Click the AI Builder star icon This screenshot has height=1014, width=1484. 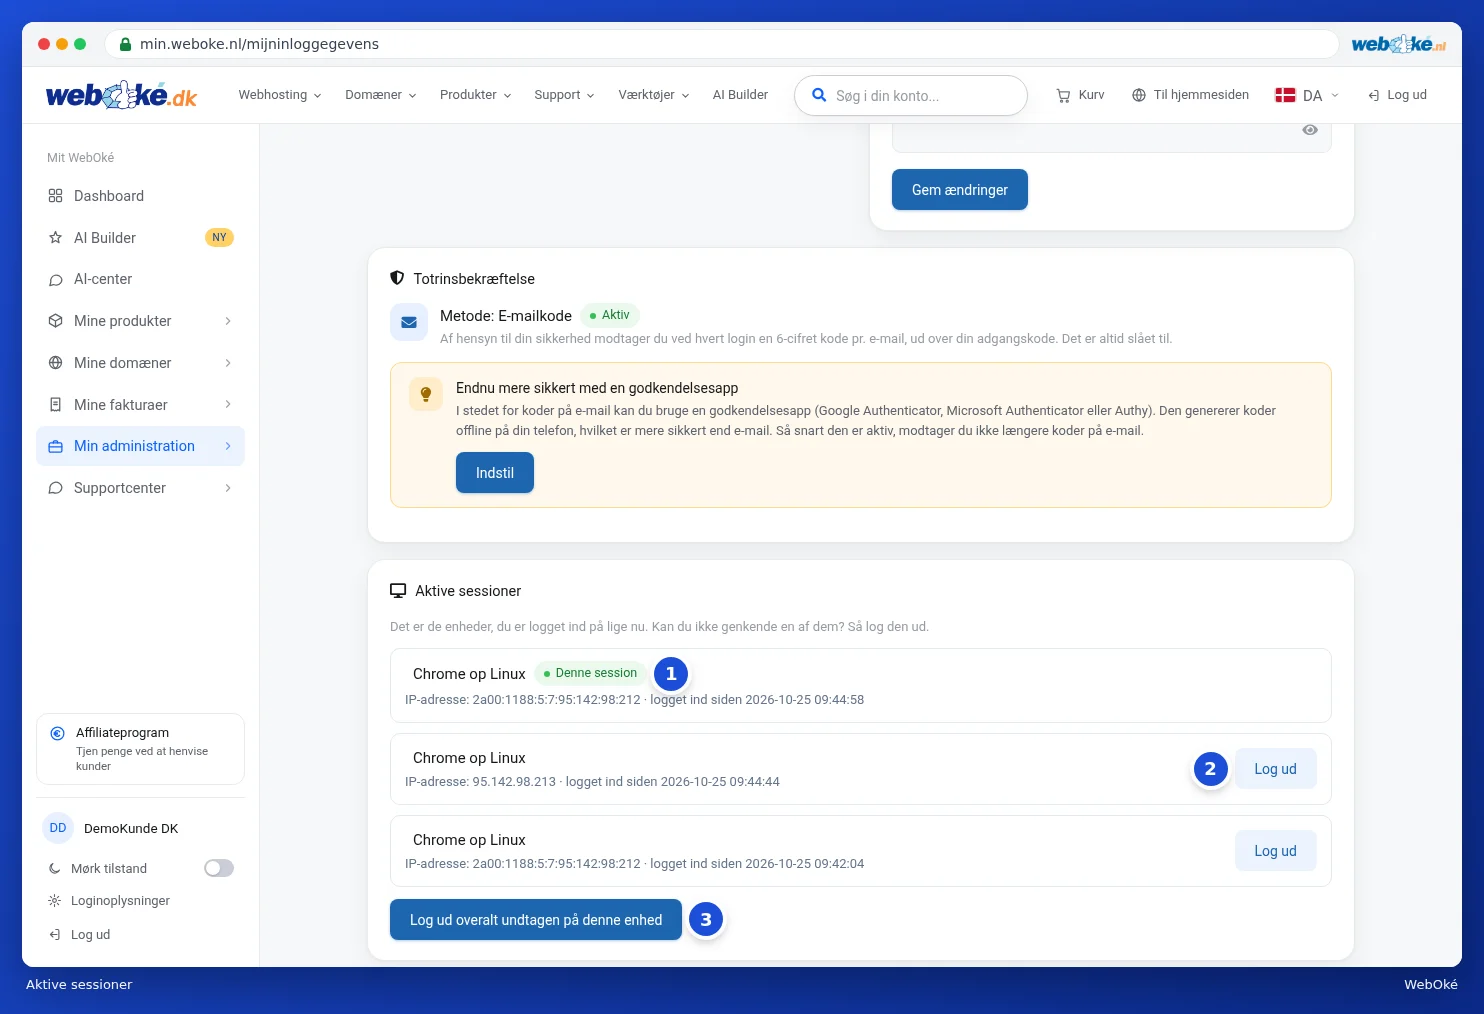point(56,238)
